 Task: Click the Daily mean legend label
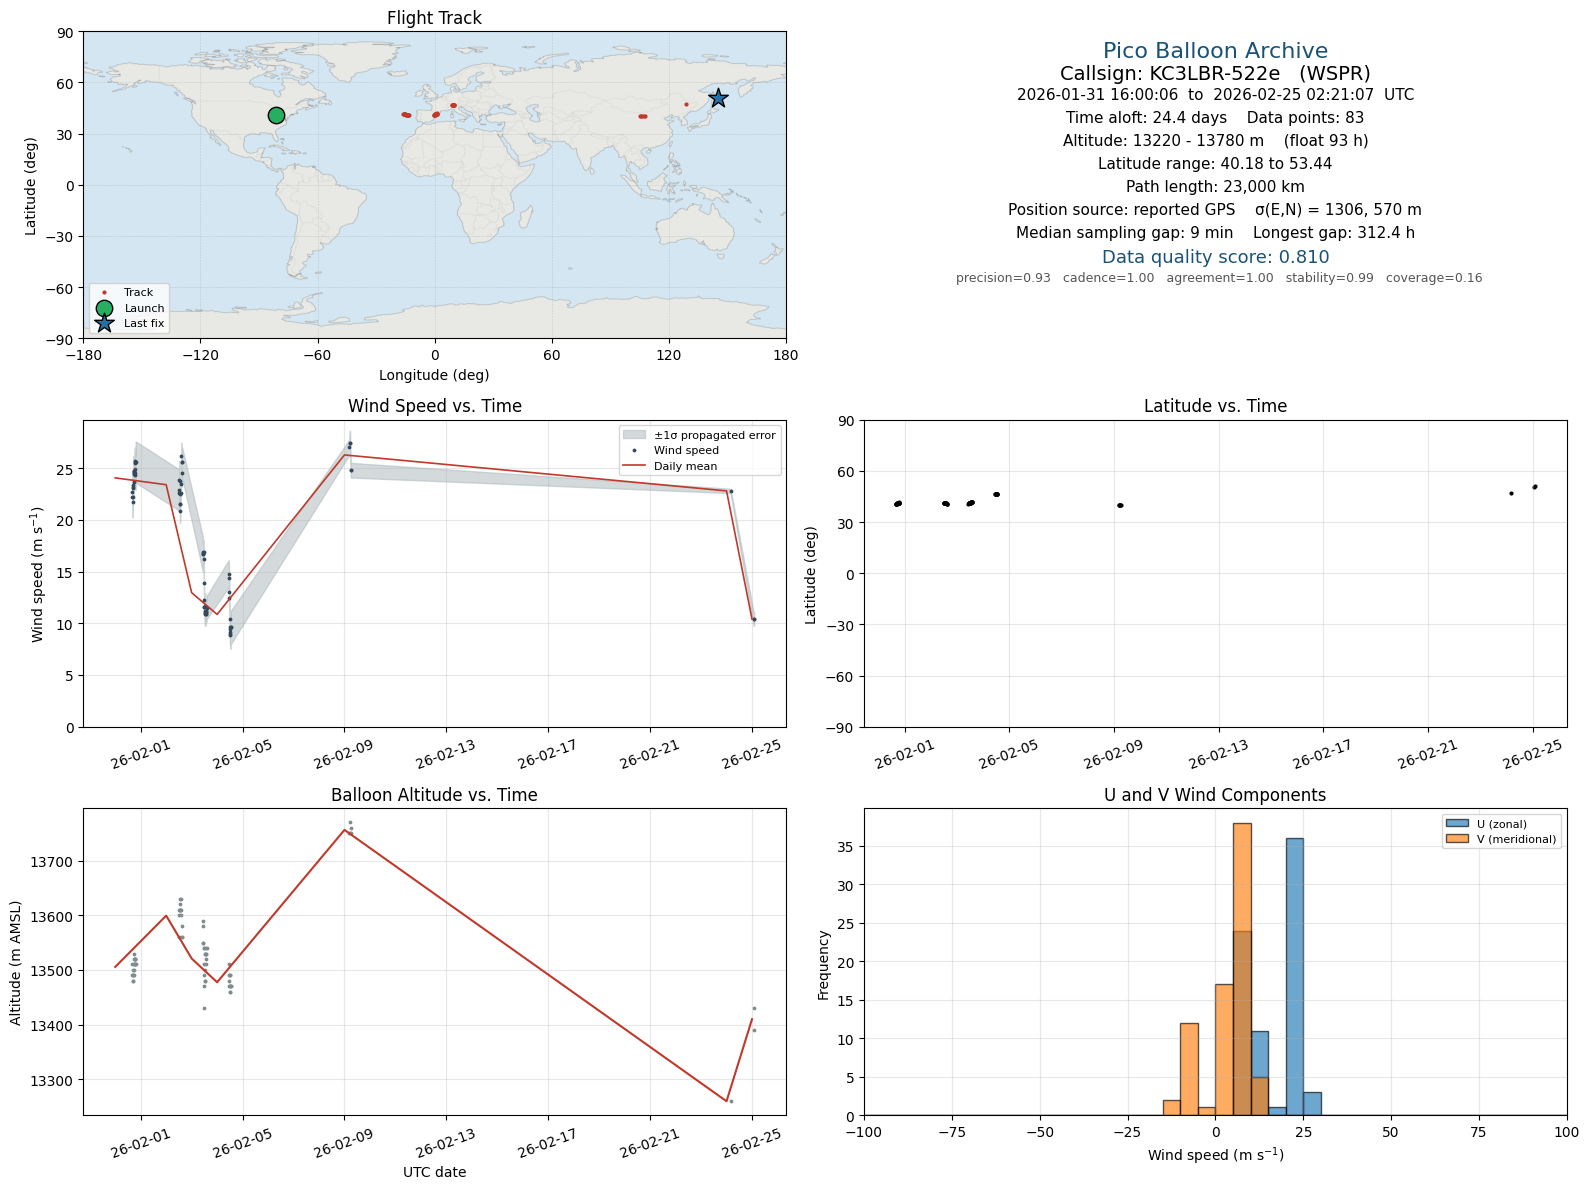click(685, 466)
